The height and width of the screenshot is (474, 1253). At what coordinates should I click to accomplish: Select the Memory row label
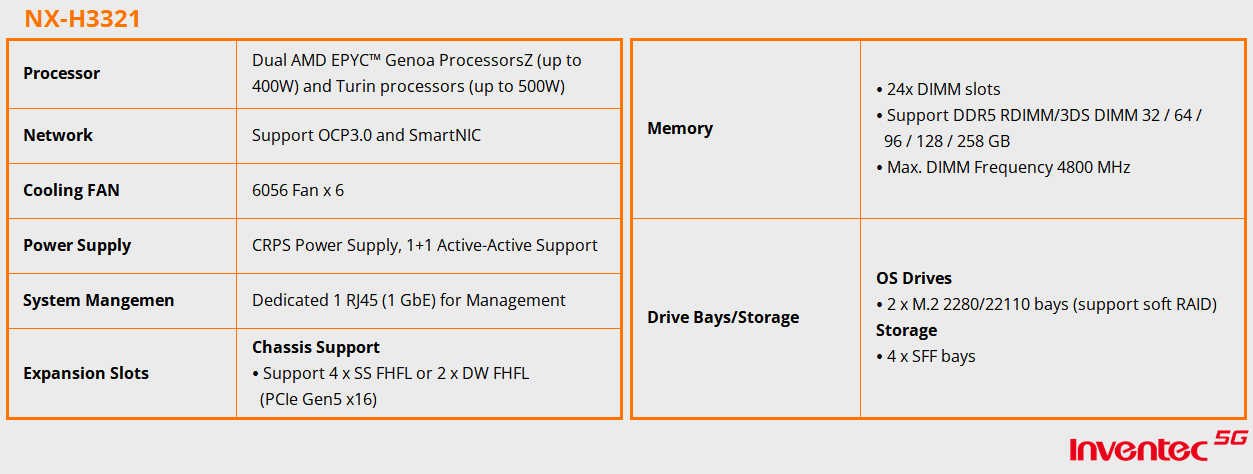(x=680, y=128)
